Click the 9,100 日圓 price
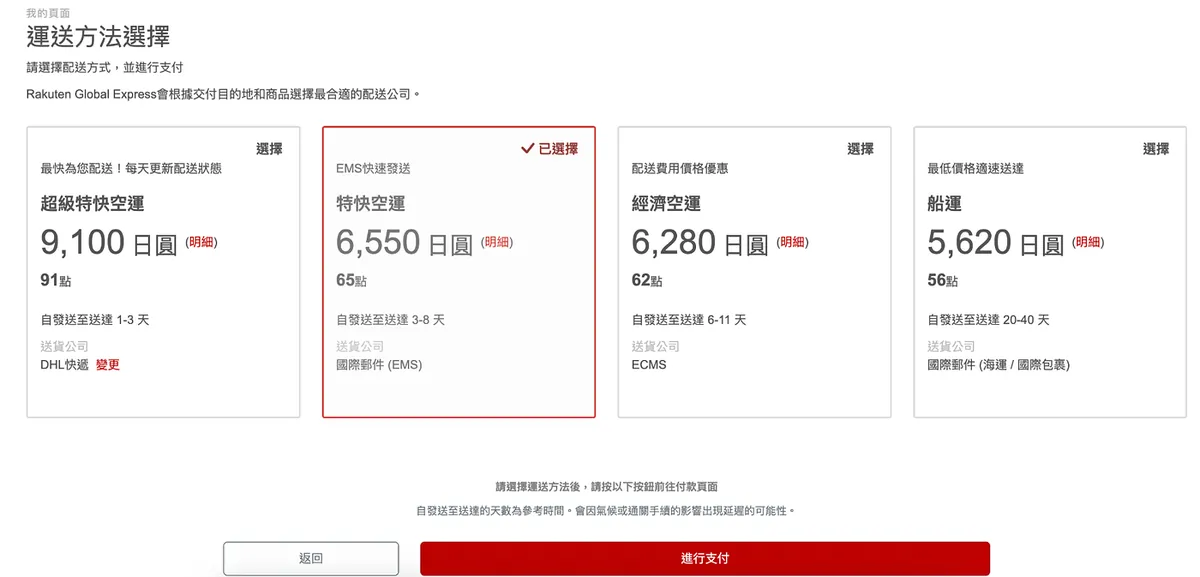This screenshot has height=577, width=1200. (x=108, y=243)
